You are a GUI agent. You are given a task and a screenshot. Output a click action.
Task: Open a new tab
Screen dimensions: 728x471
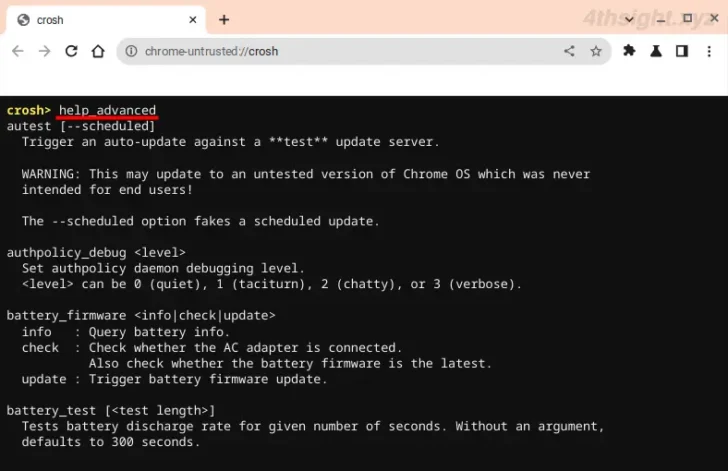click(x=224, y=20)
